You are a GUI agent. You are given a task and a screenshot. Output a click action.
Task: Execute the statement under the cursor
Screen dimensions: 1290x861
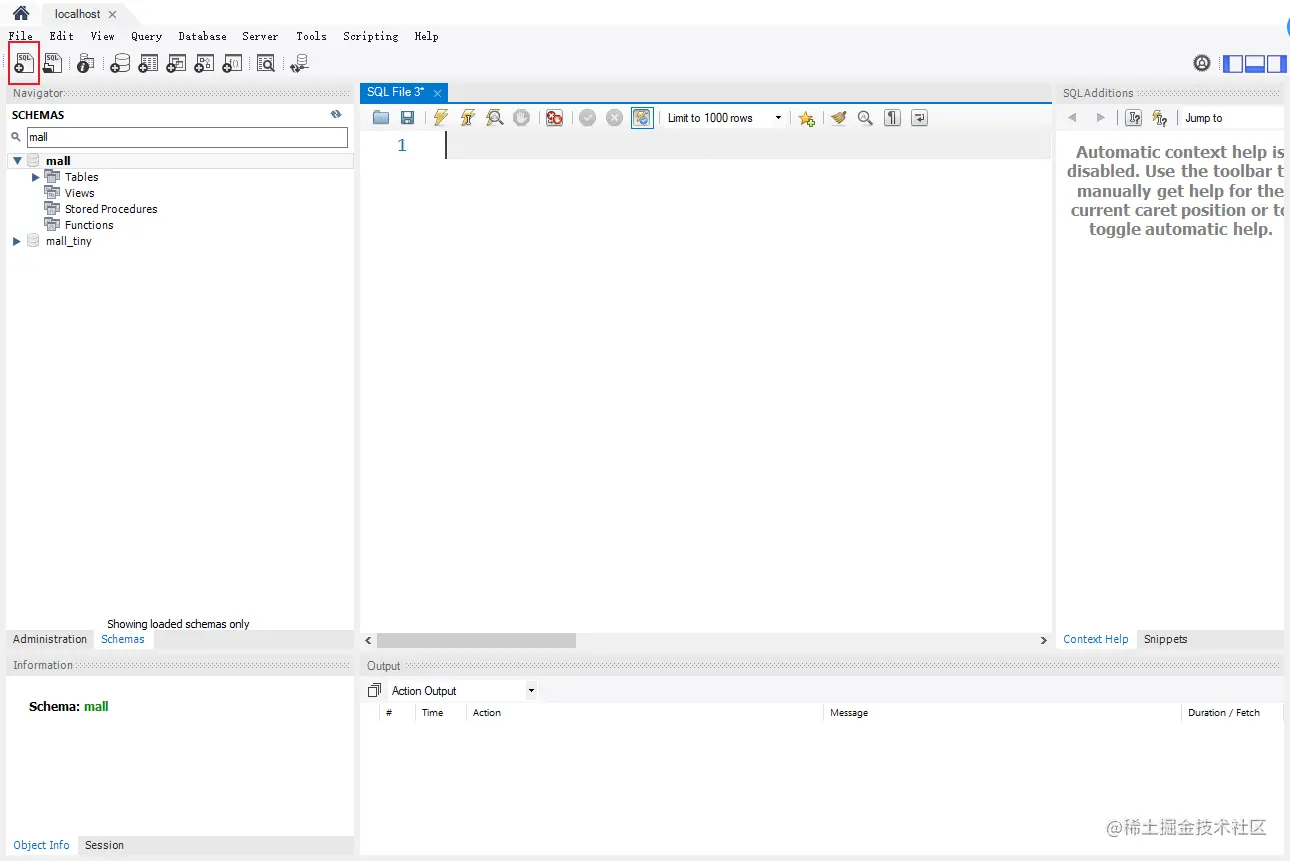coord(467,118)
